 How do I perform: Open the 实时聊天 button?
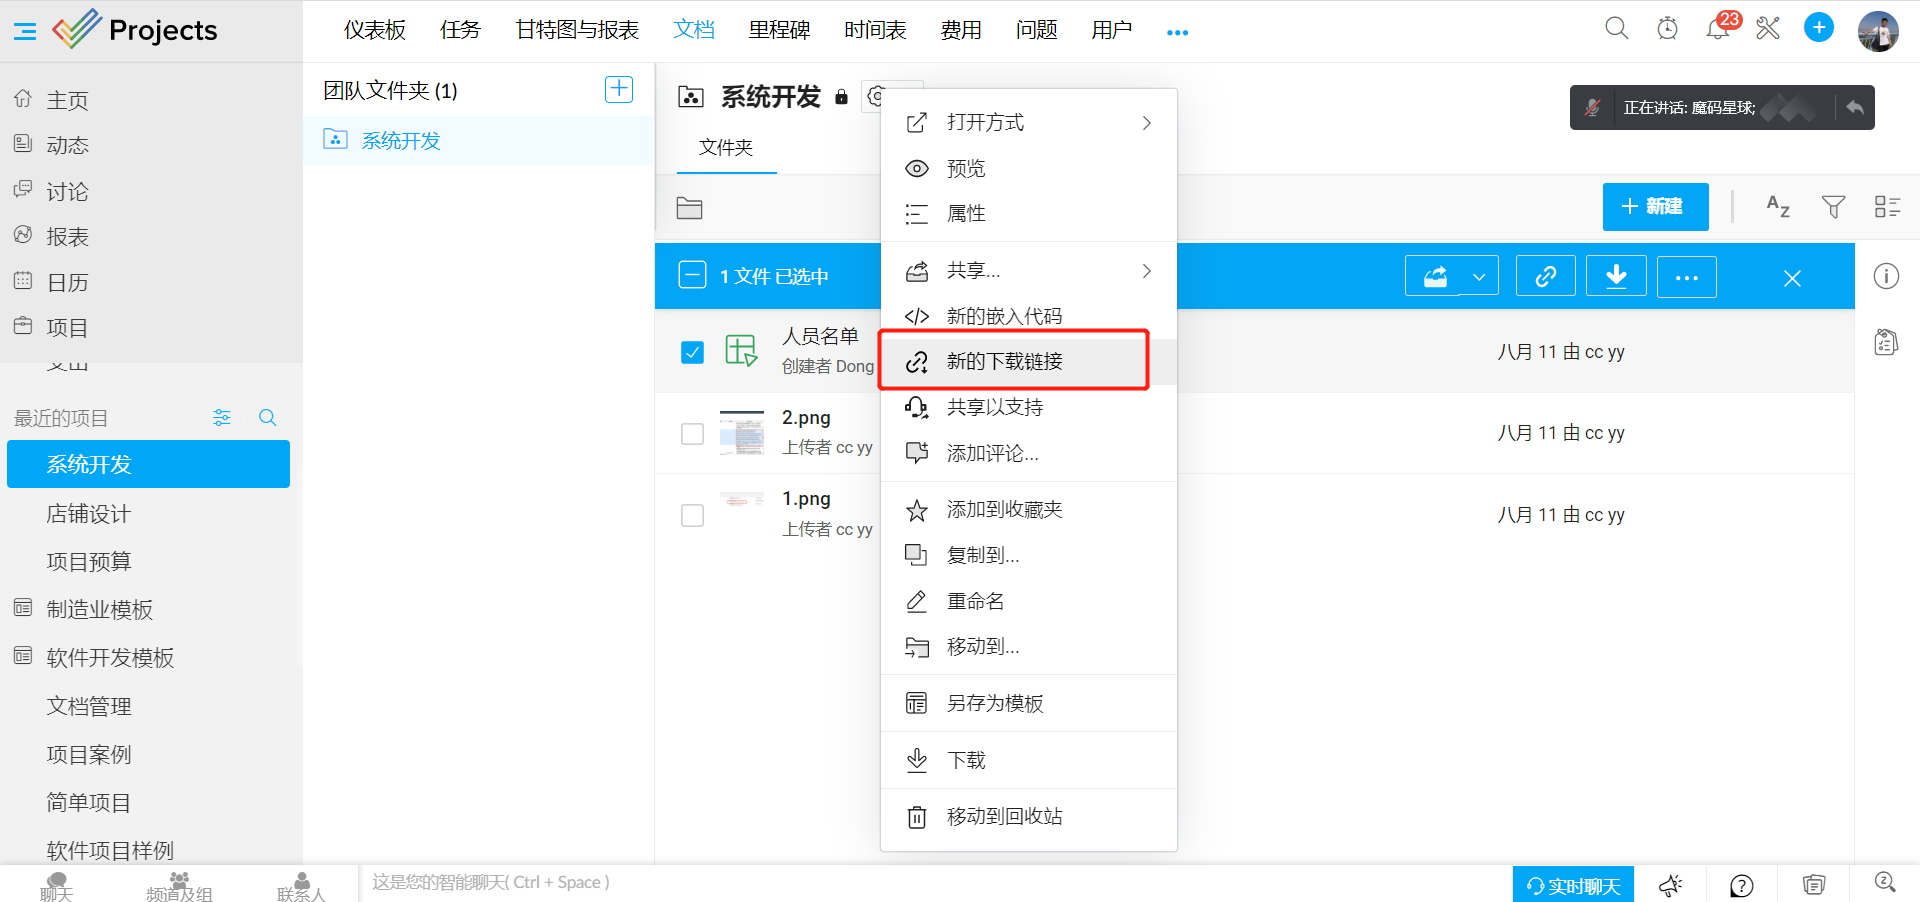(1573, 885)
